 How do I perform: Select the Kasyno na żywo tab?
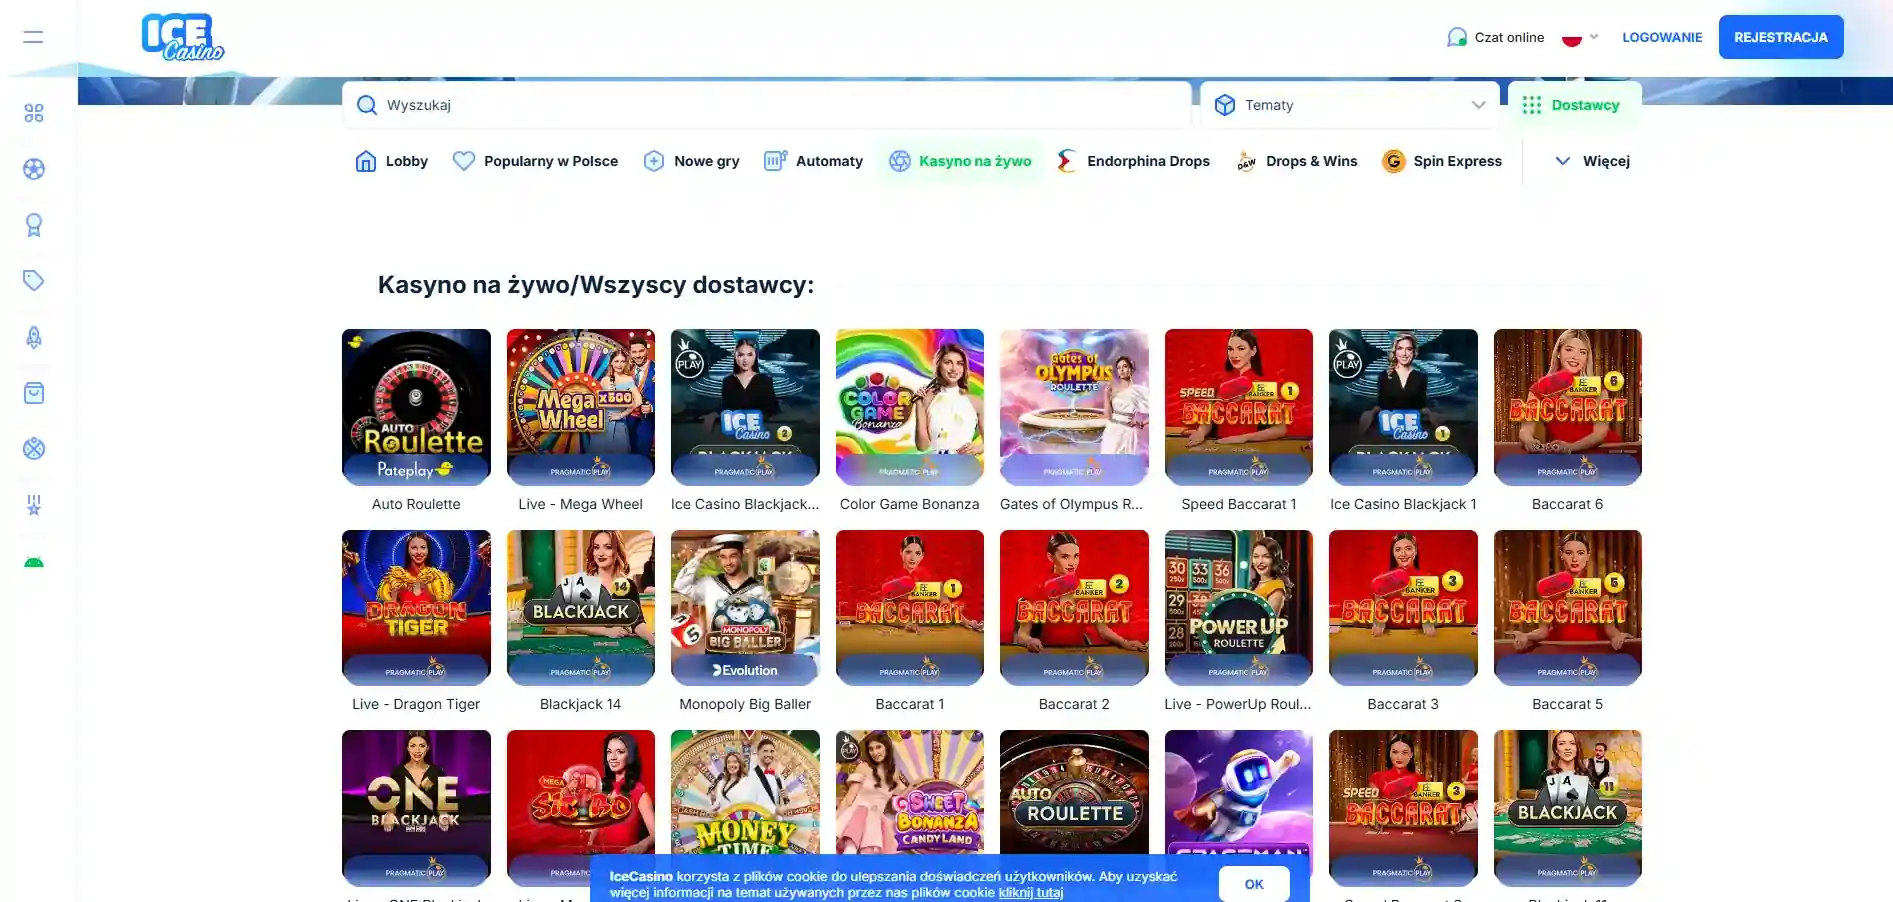point(960,161)
